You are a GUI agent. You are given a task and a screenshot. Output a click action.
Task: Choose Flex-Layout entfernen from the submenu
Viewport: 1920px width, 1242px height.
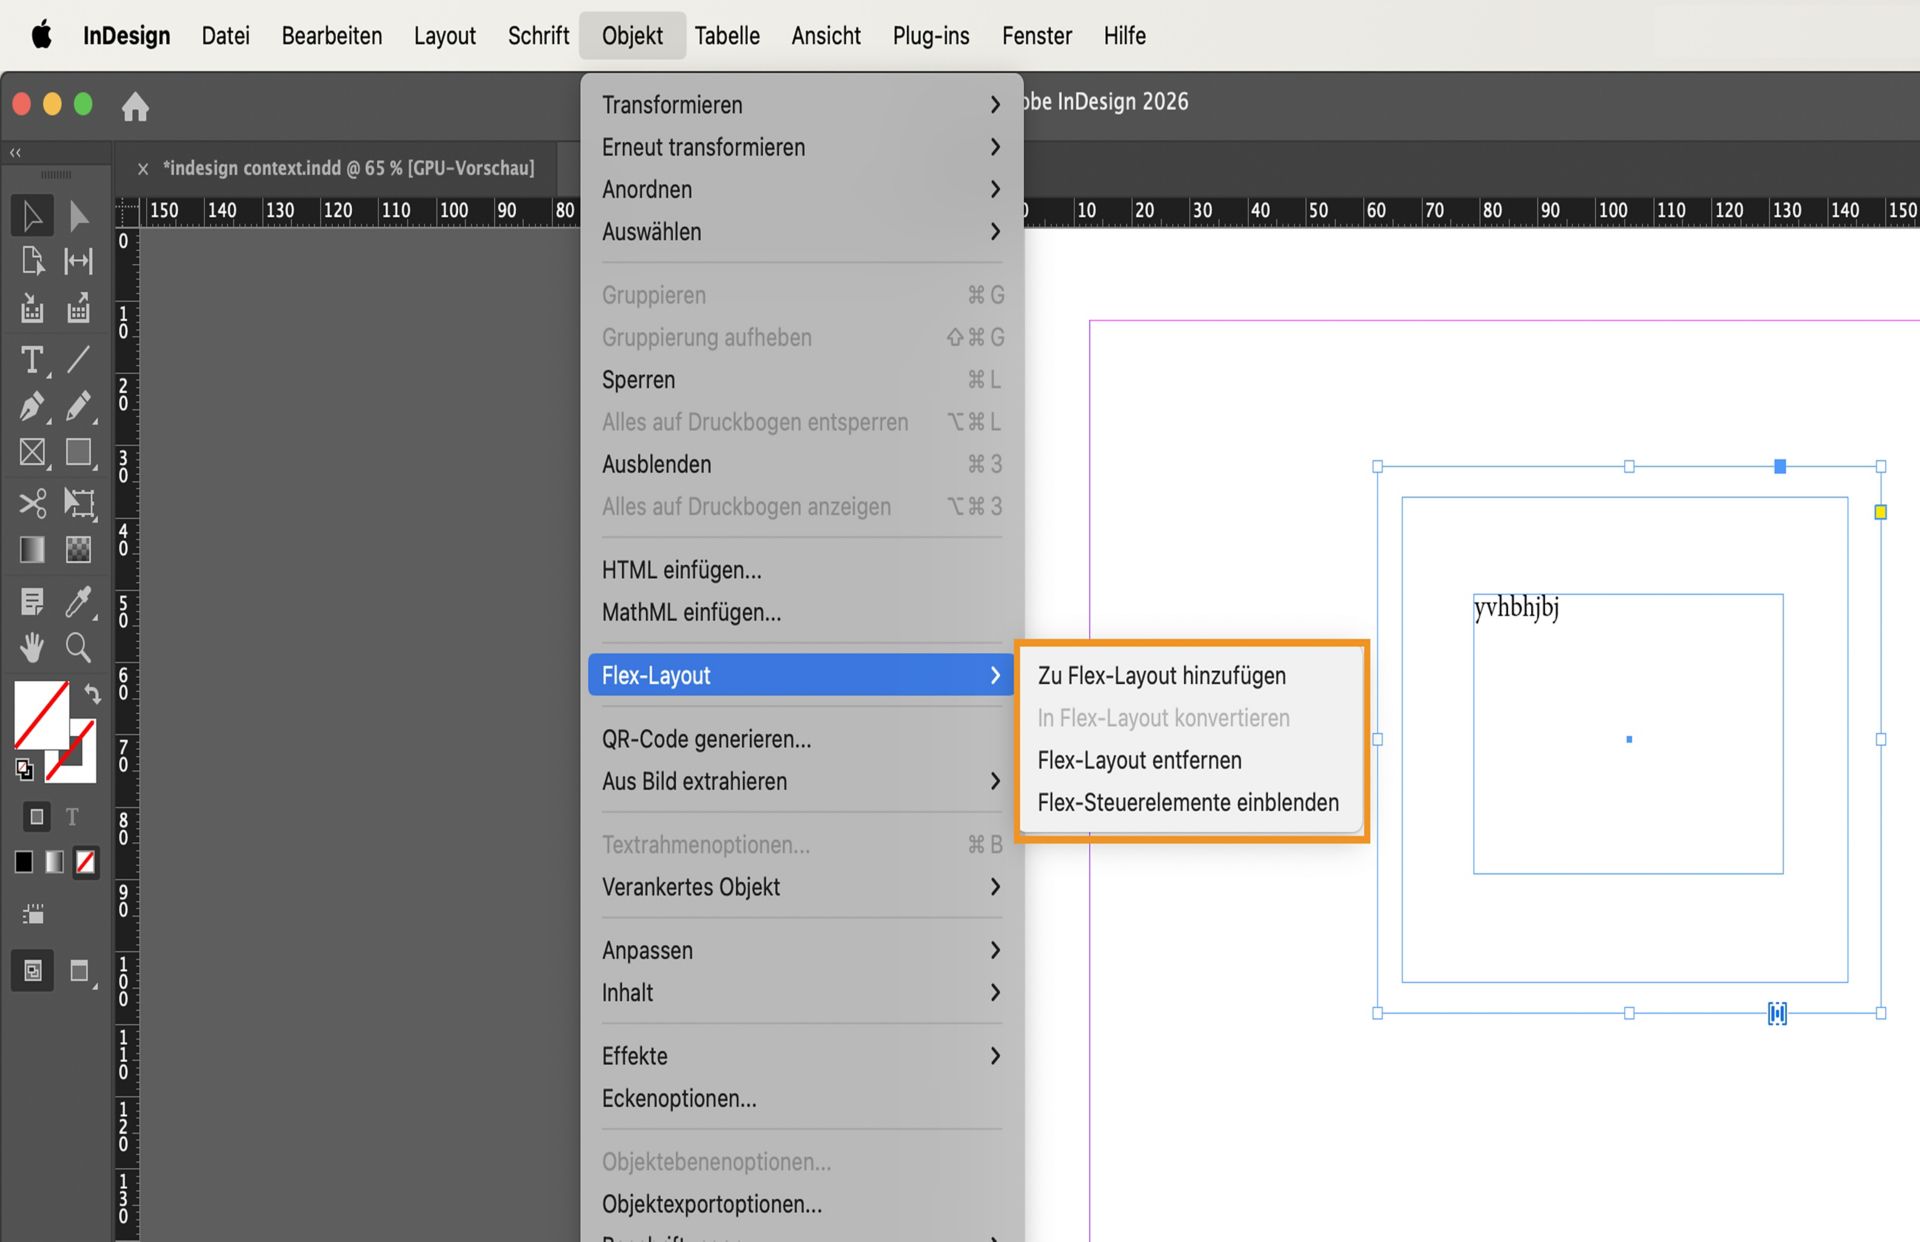(1139, 760)
